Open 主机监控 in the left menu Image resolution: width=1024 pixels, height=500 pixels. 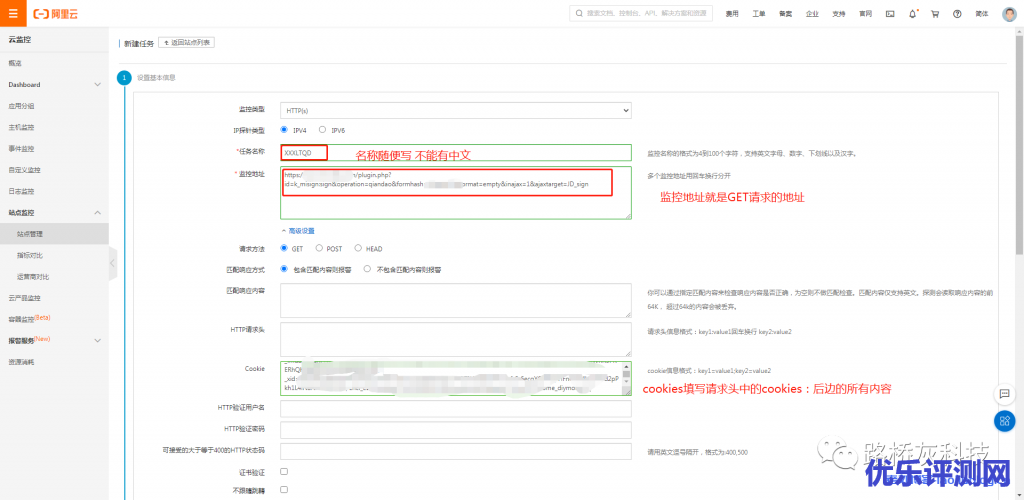(22, 127)
